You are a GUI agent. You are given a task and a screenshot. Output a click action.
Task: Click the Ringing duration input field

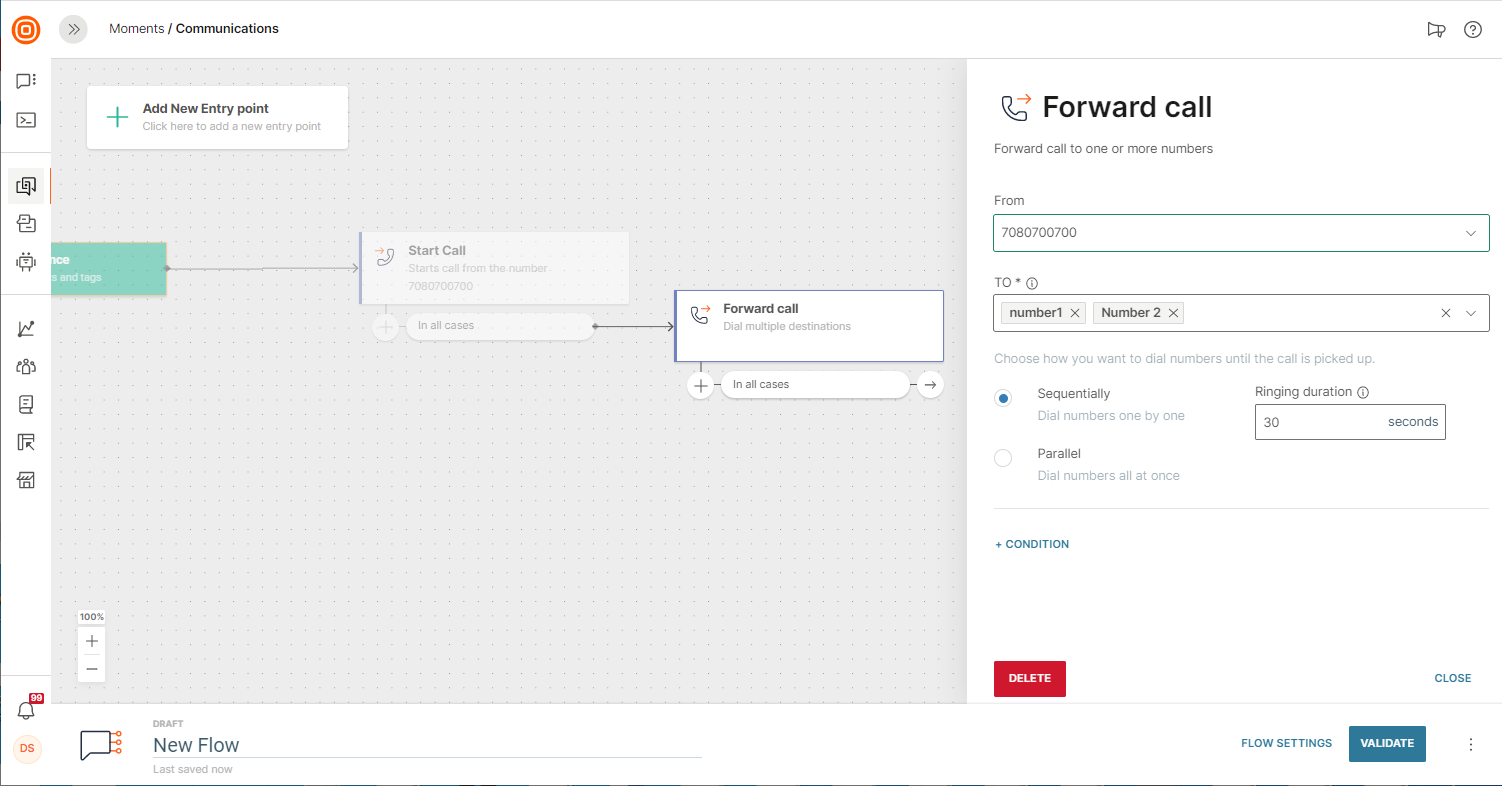1320,422
